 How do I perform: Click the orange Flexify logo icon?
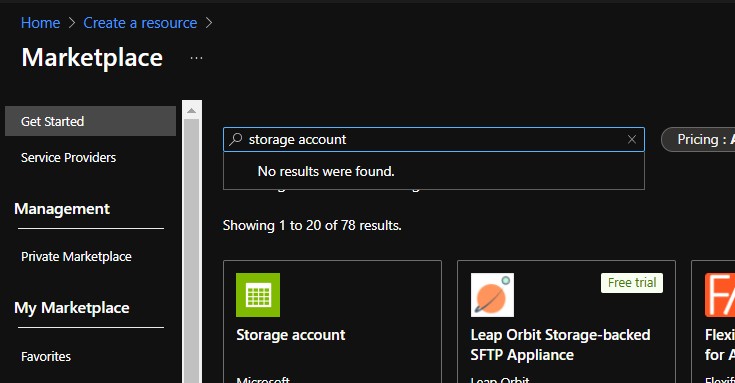pyautogui.click(x=720, y=295)
